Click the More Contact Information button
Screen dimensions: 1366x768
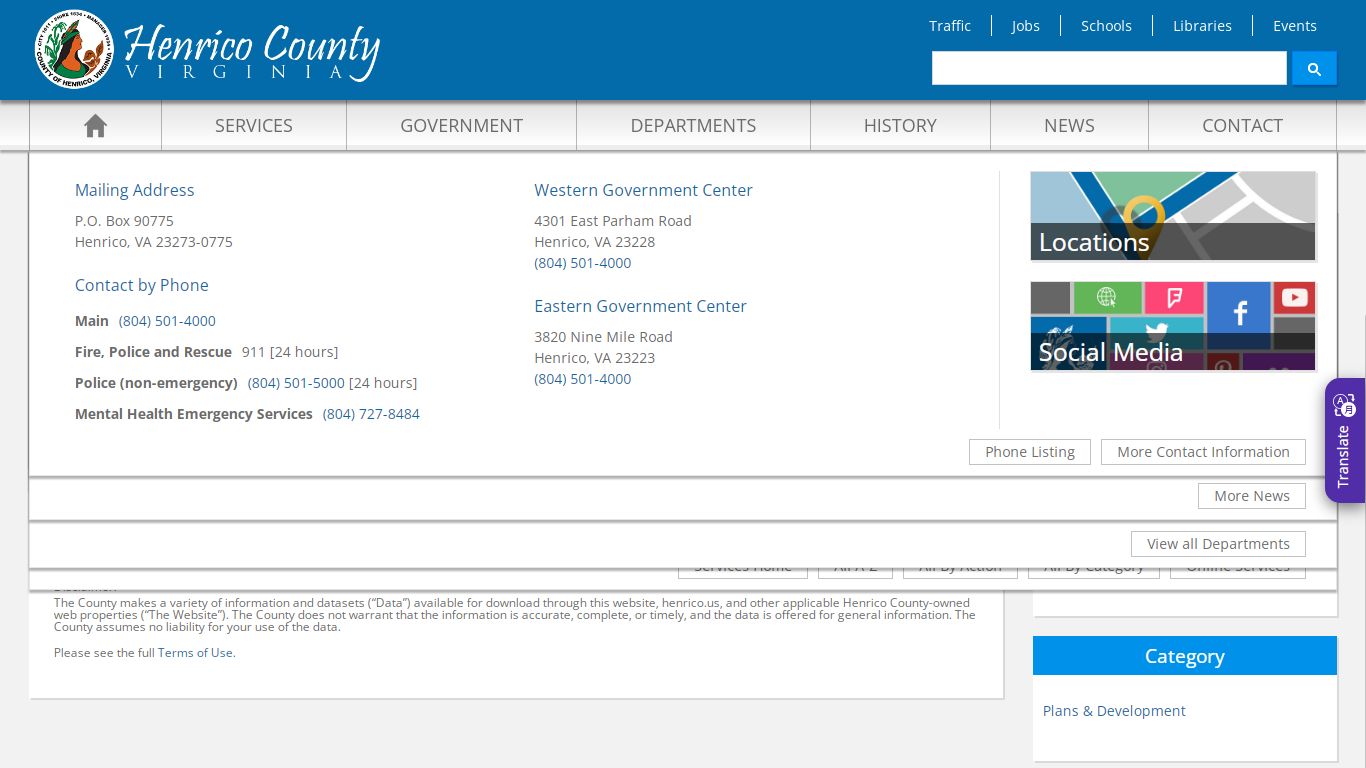tap(1203, 452)
